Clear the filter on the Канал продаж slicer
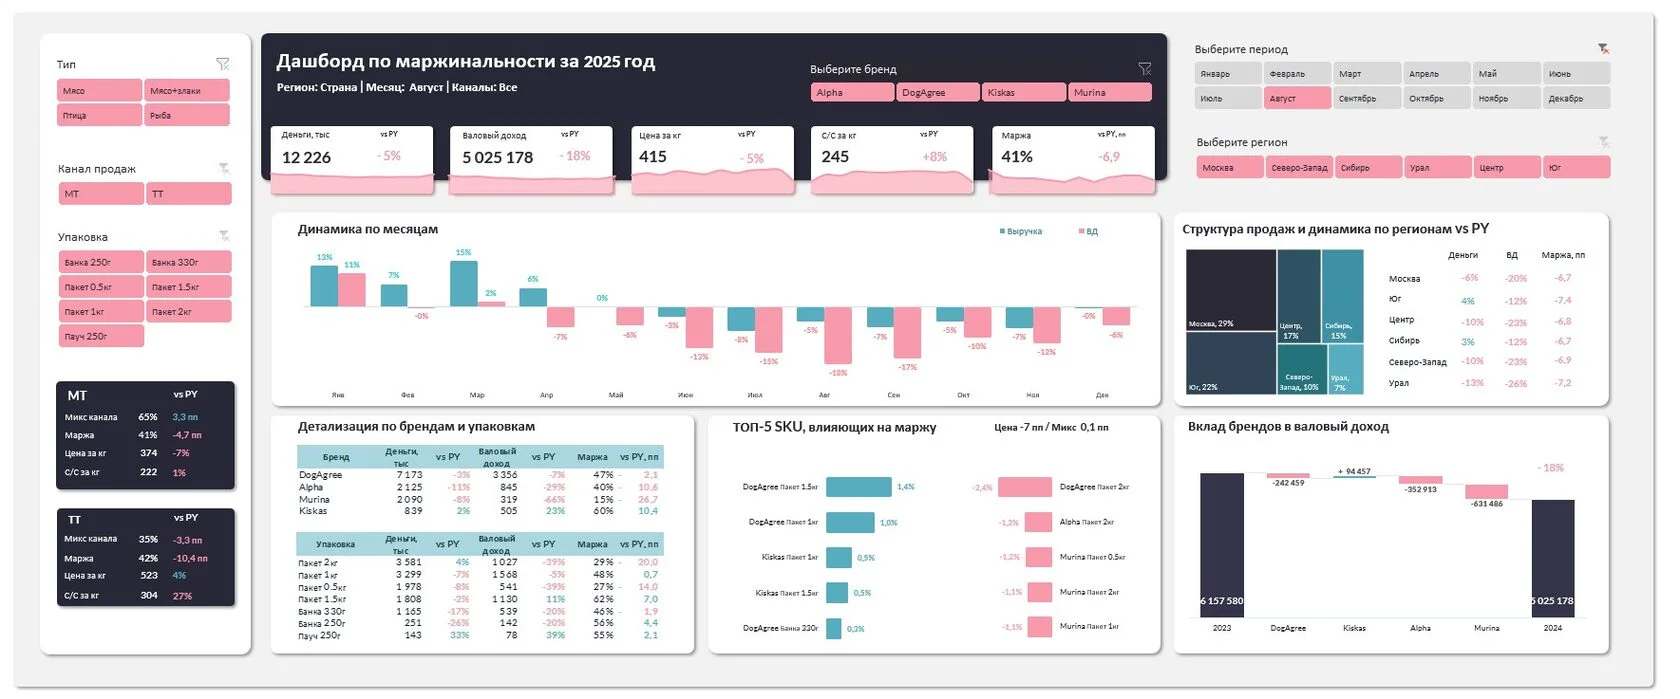1680x699 pixels. tap(224, 169)
